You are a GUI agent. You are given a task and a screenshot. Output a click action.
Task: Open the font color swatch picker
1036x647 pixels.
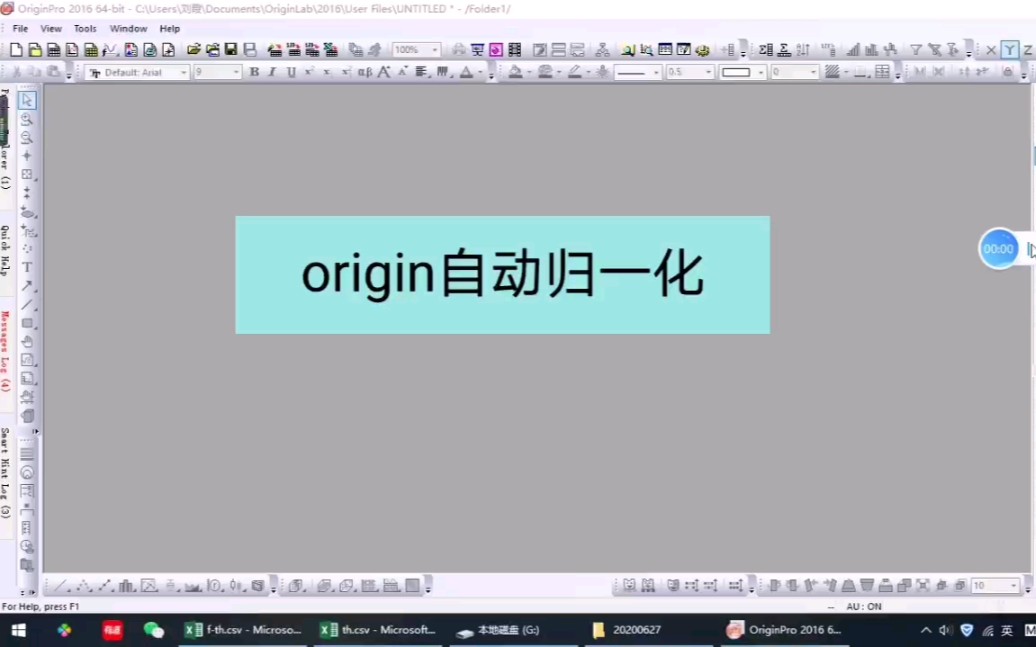[x=478, y=71]
